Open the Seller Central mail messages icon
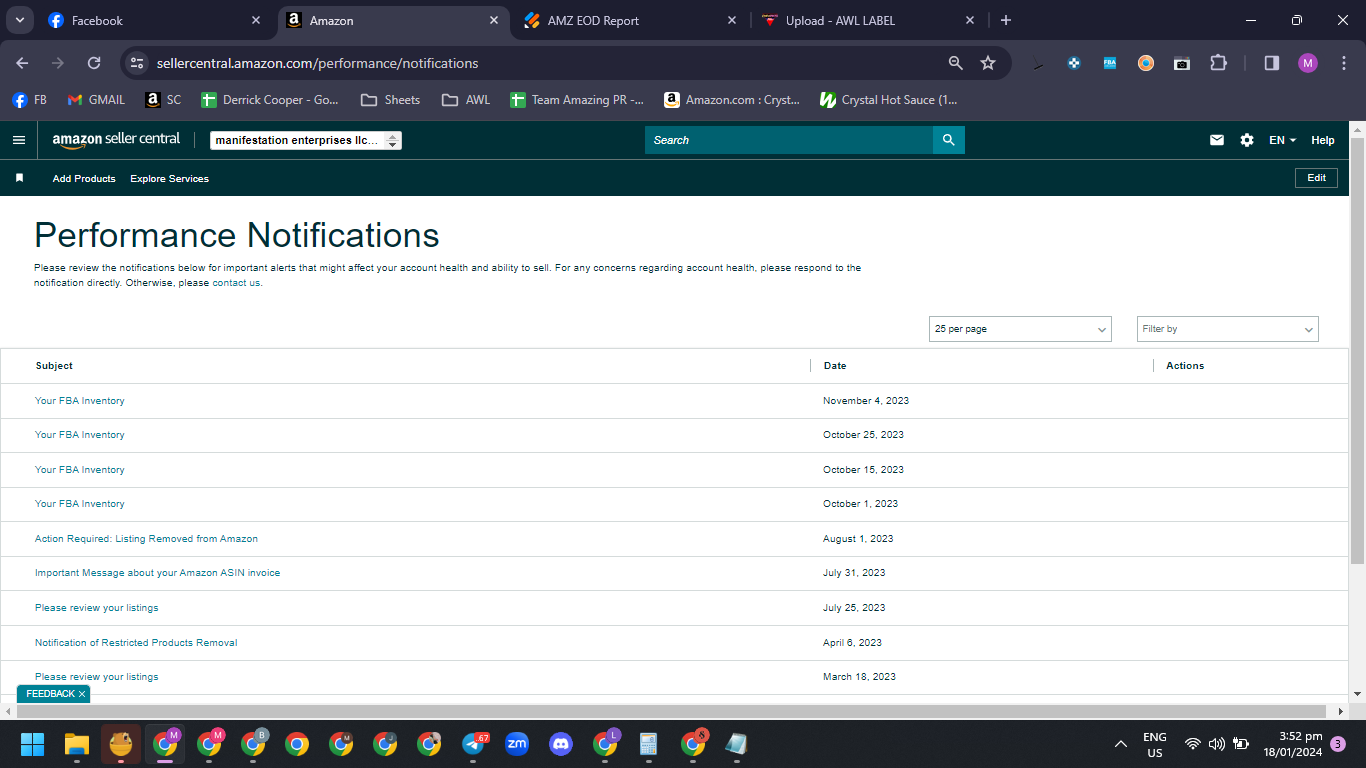Viewport: 1366px width, 768px height. pos(1217,140)
